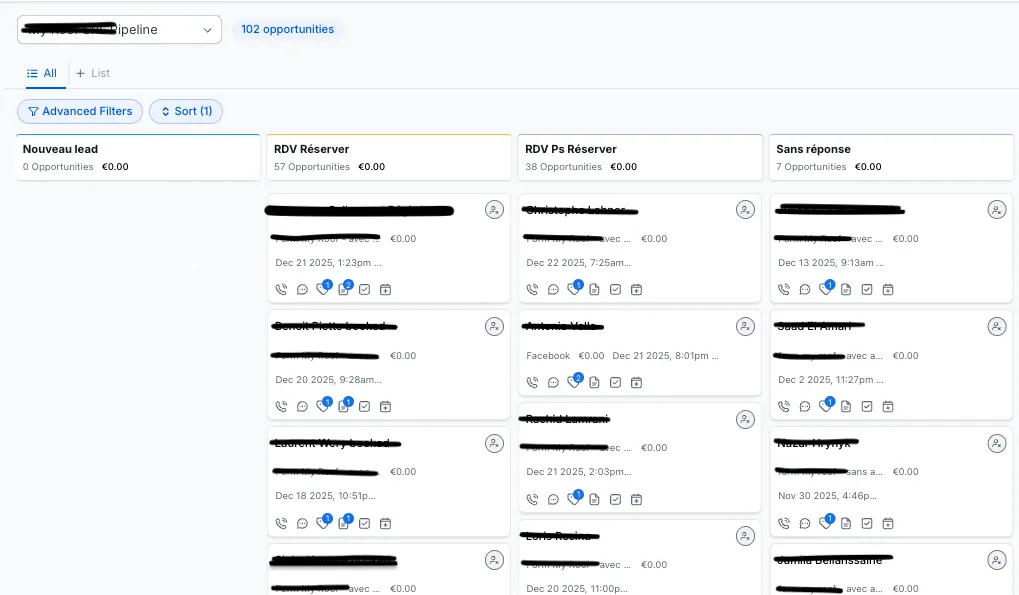Viewport: 1019px width, 595px height.
Task: Call contact on Dec 22 2025, 7:25am card
Action: 532,290
